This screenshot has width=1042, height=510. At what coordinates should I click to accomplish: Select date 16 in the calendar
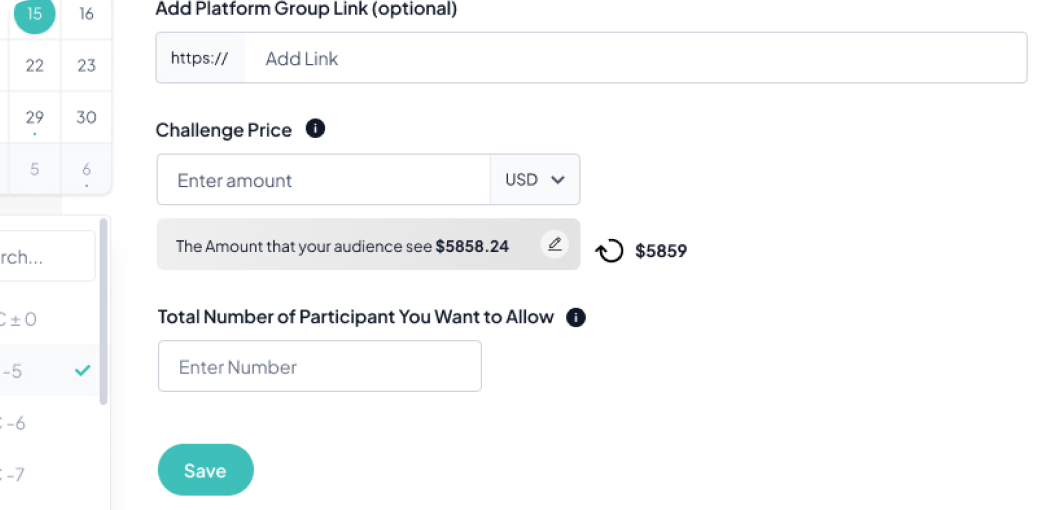[x=86, y=14]
